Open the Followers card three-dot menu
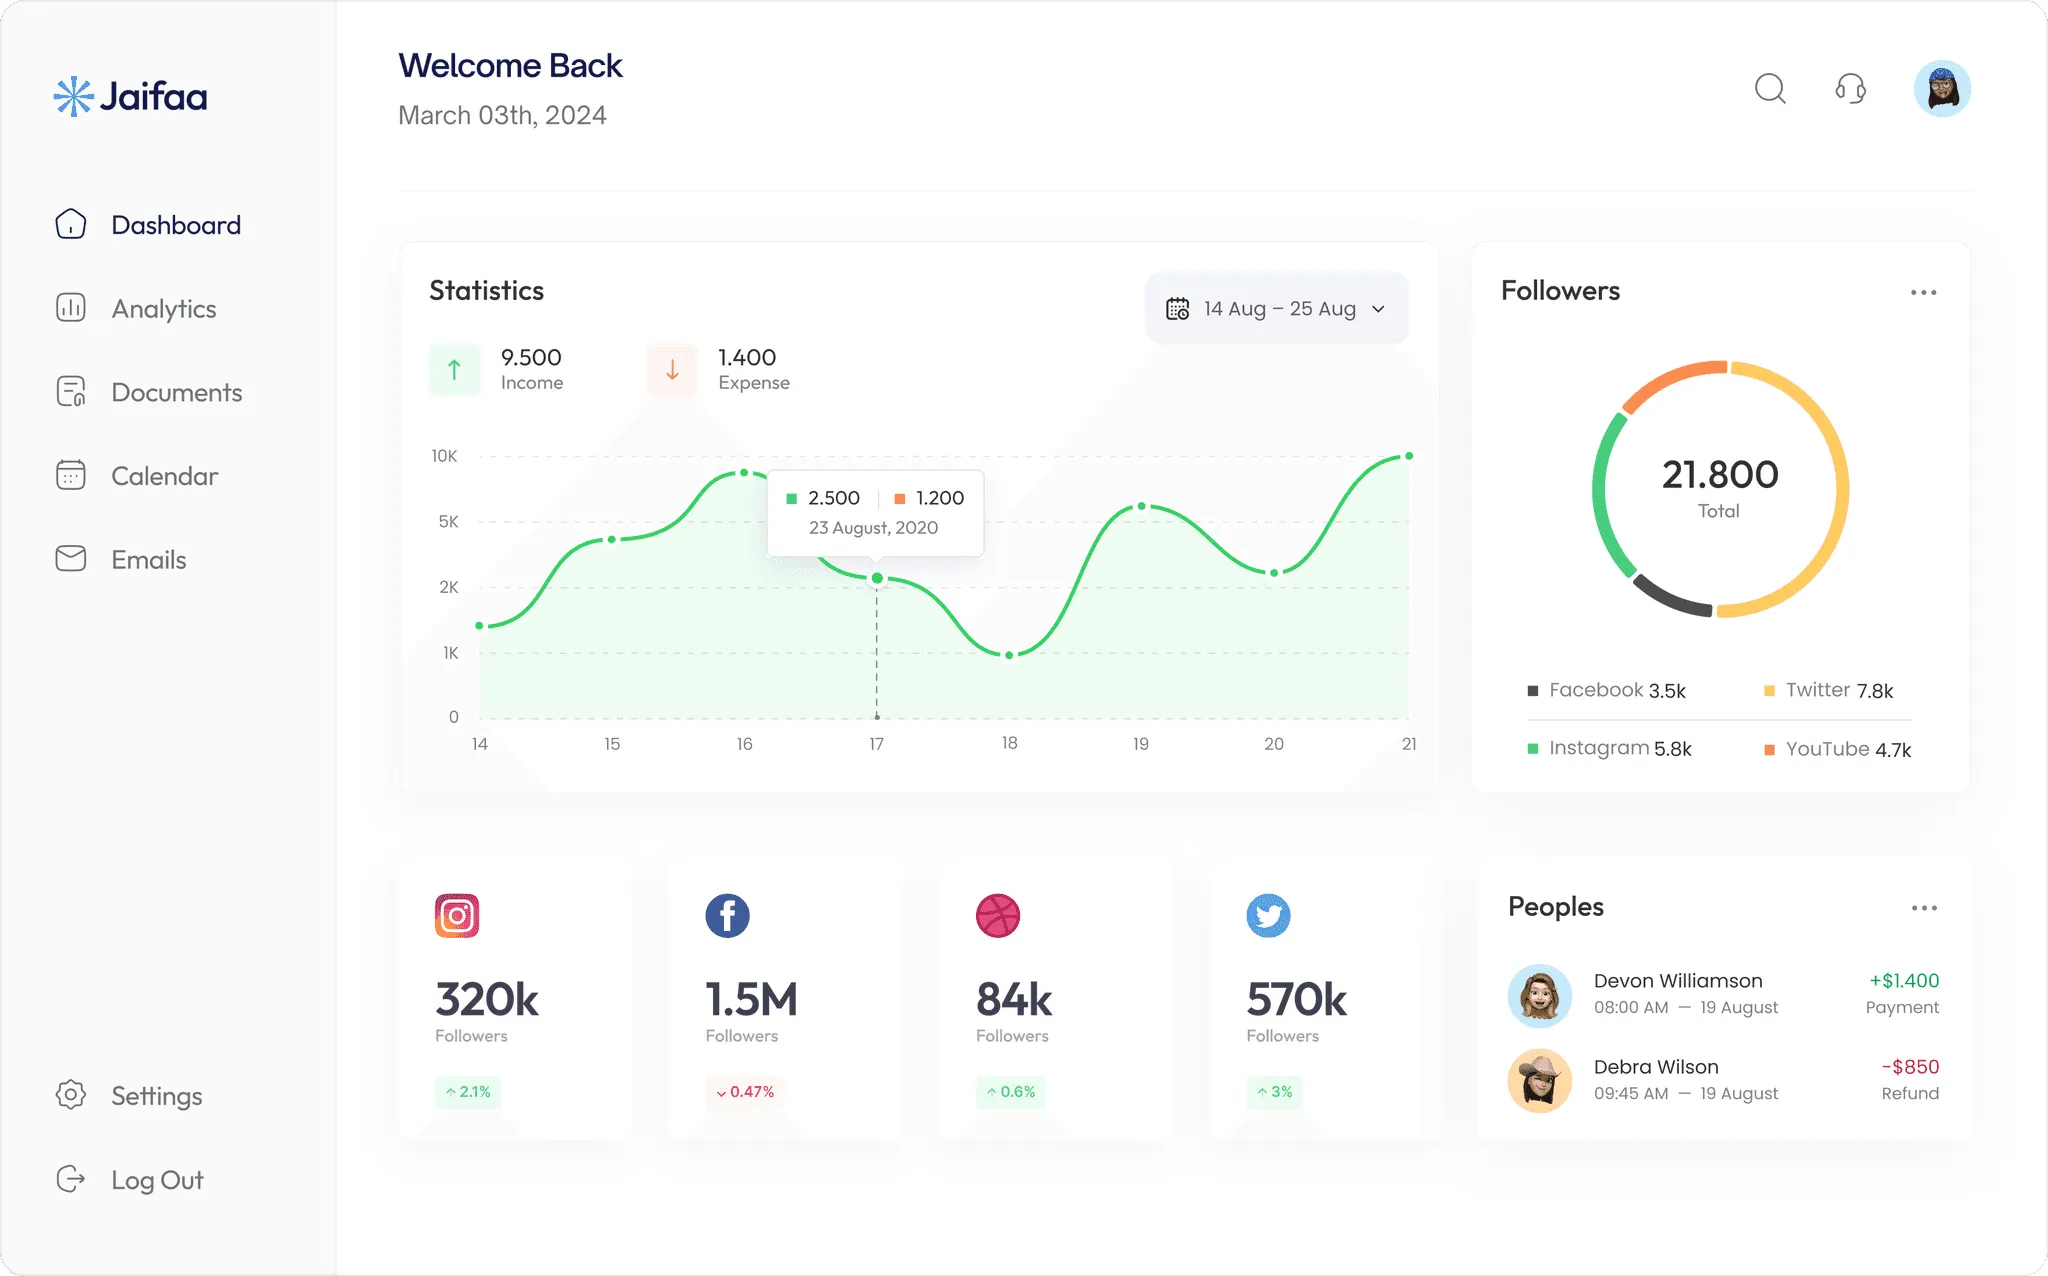This screenshot has height=1276, width=2048. (1923, 292)
